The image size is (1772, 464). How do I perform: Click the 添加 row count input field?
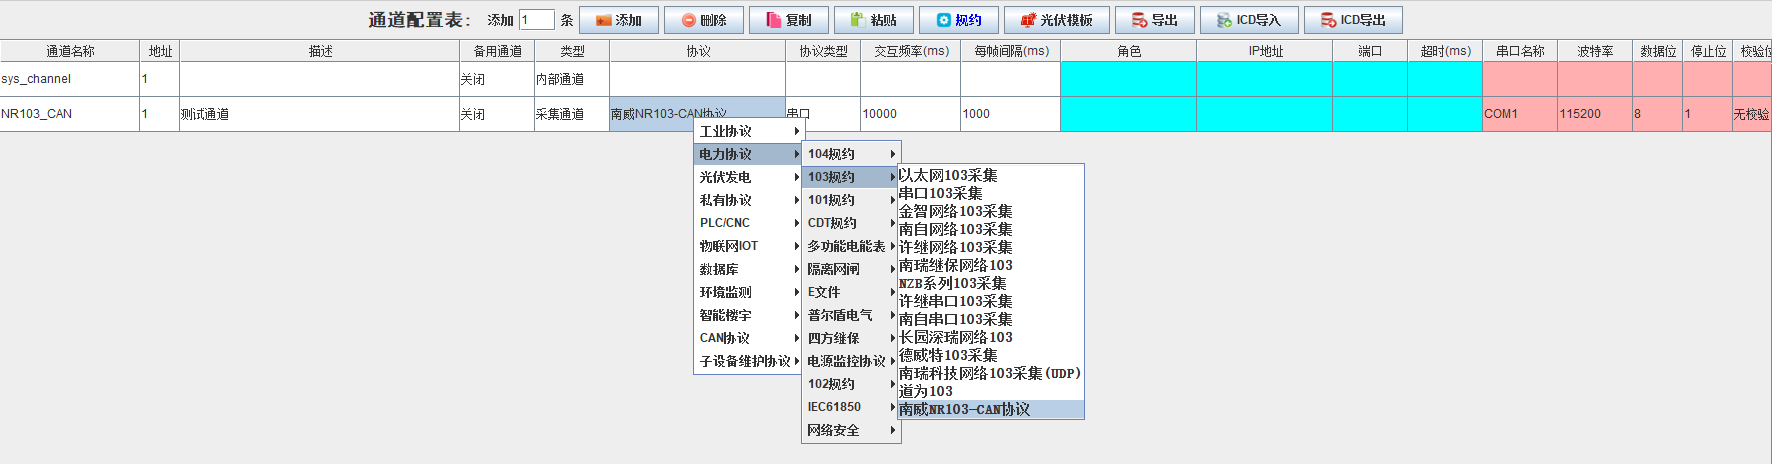(x=536, y=20)
